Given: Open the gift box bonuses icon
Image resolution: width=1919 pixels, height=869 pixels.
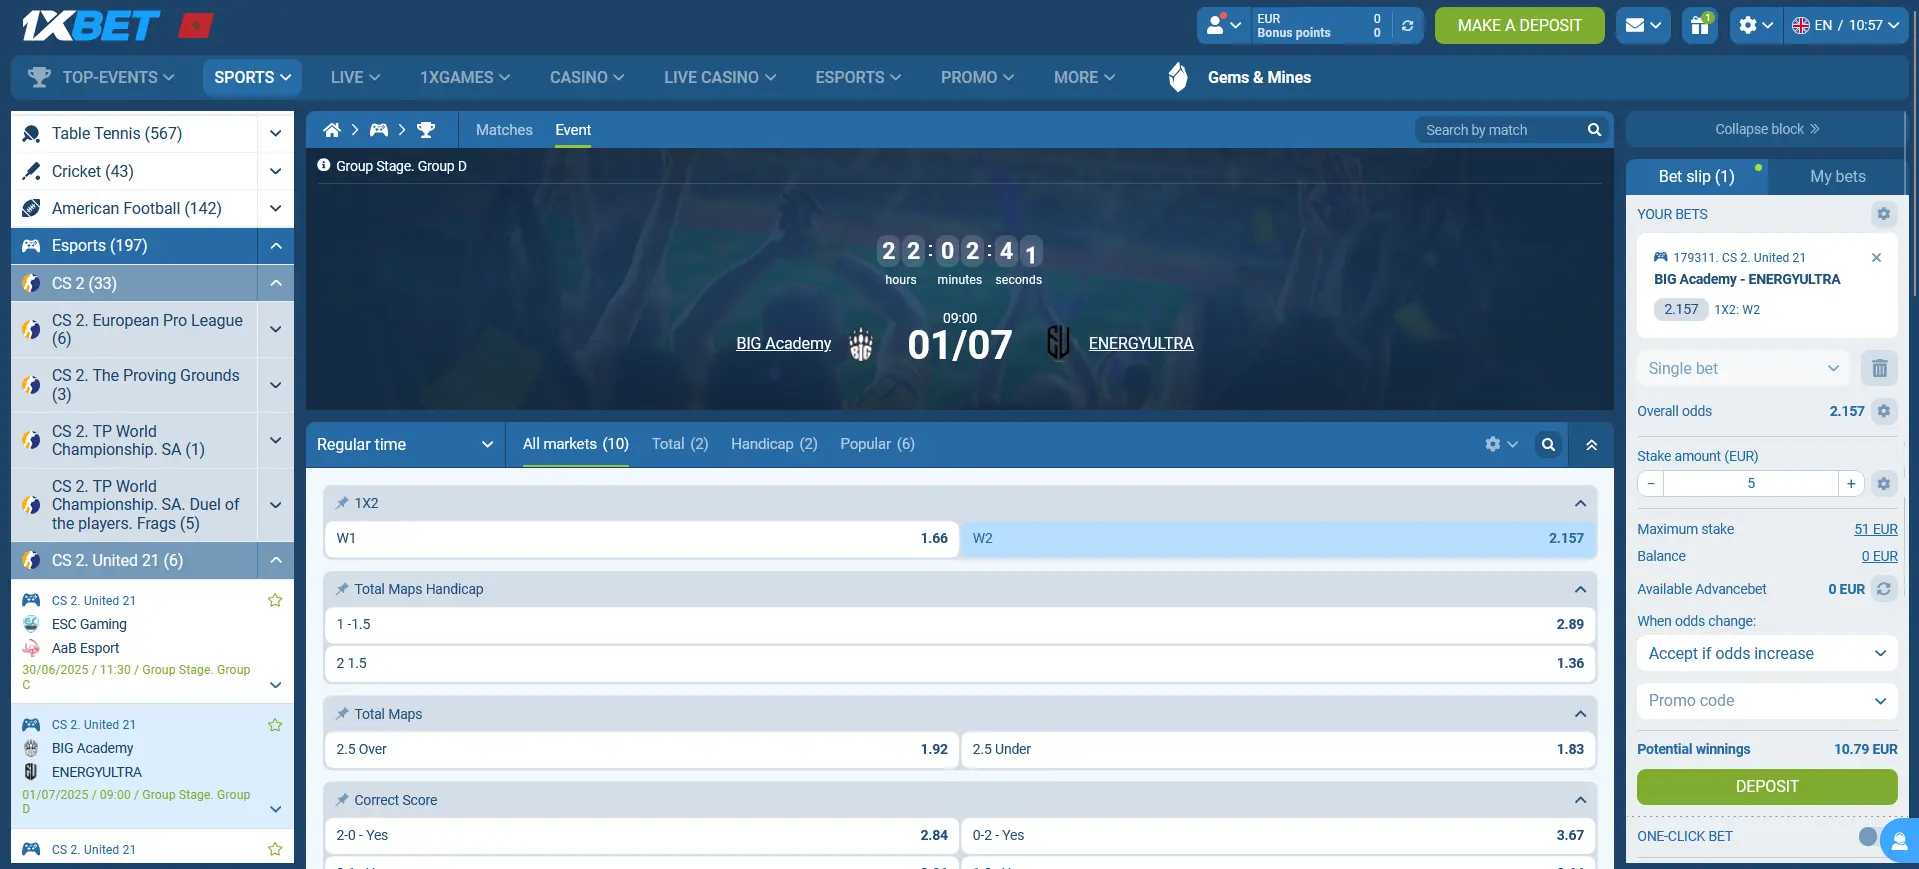Looking at the screenshot, I should click(x=1700, y=26).
